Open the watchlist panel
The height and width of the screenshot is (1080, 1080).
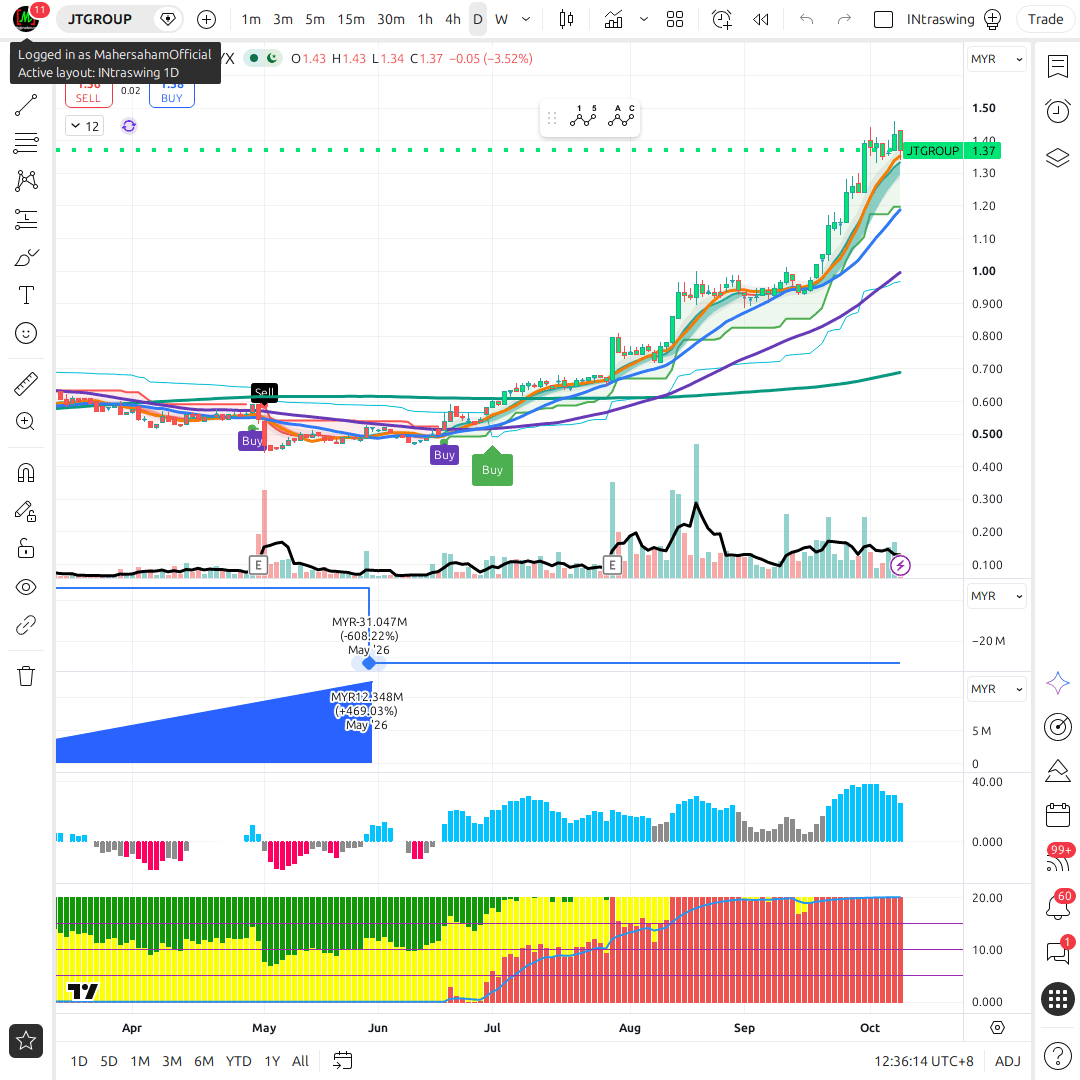pos(1058,67)
